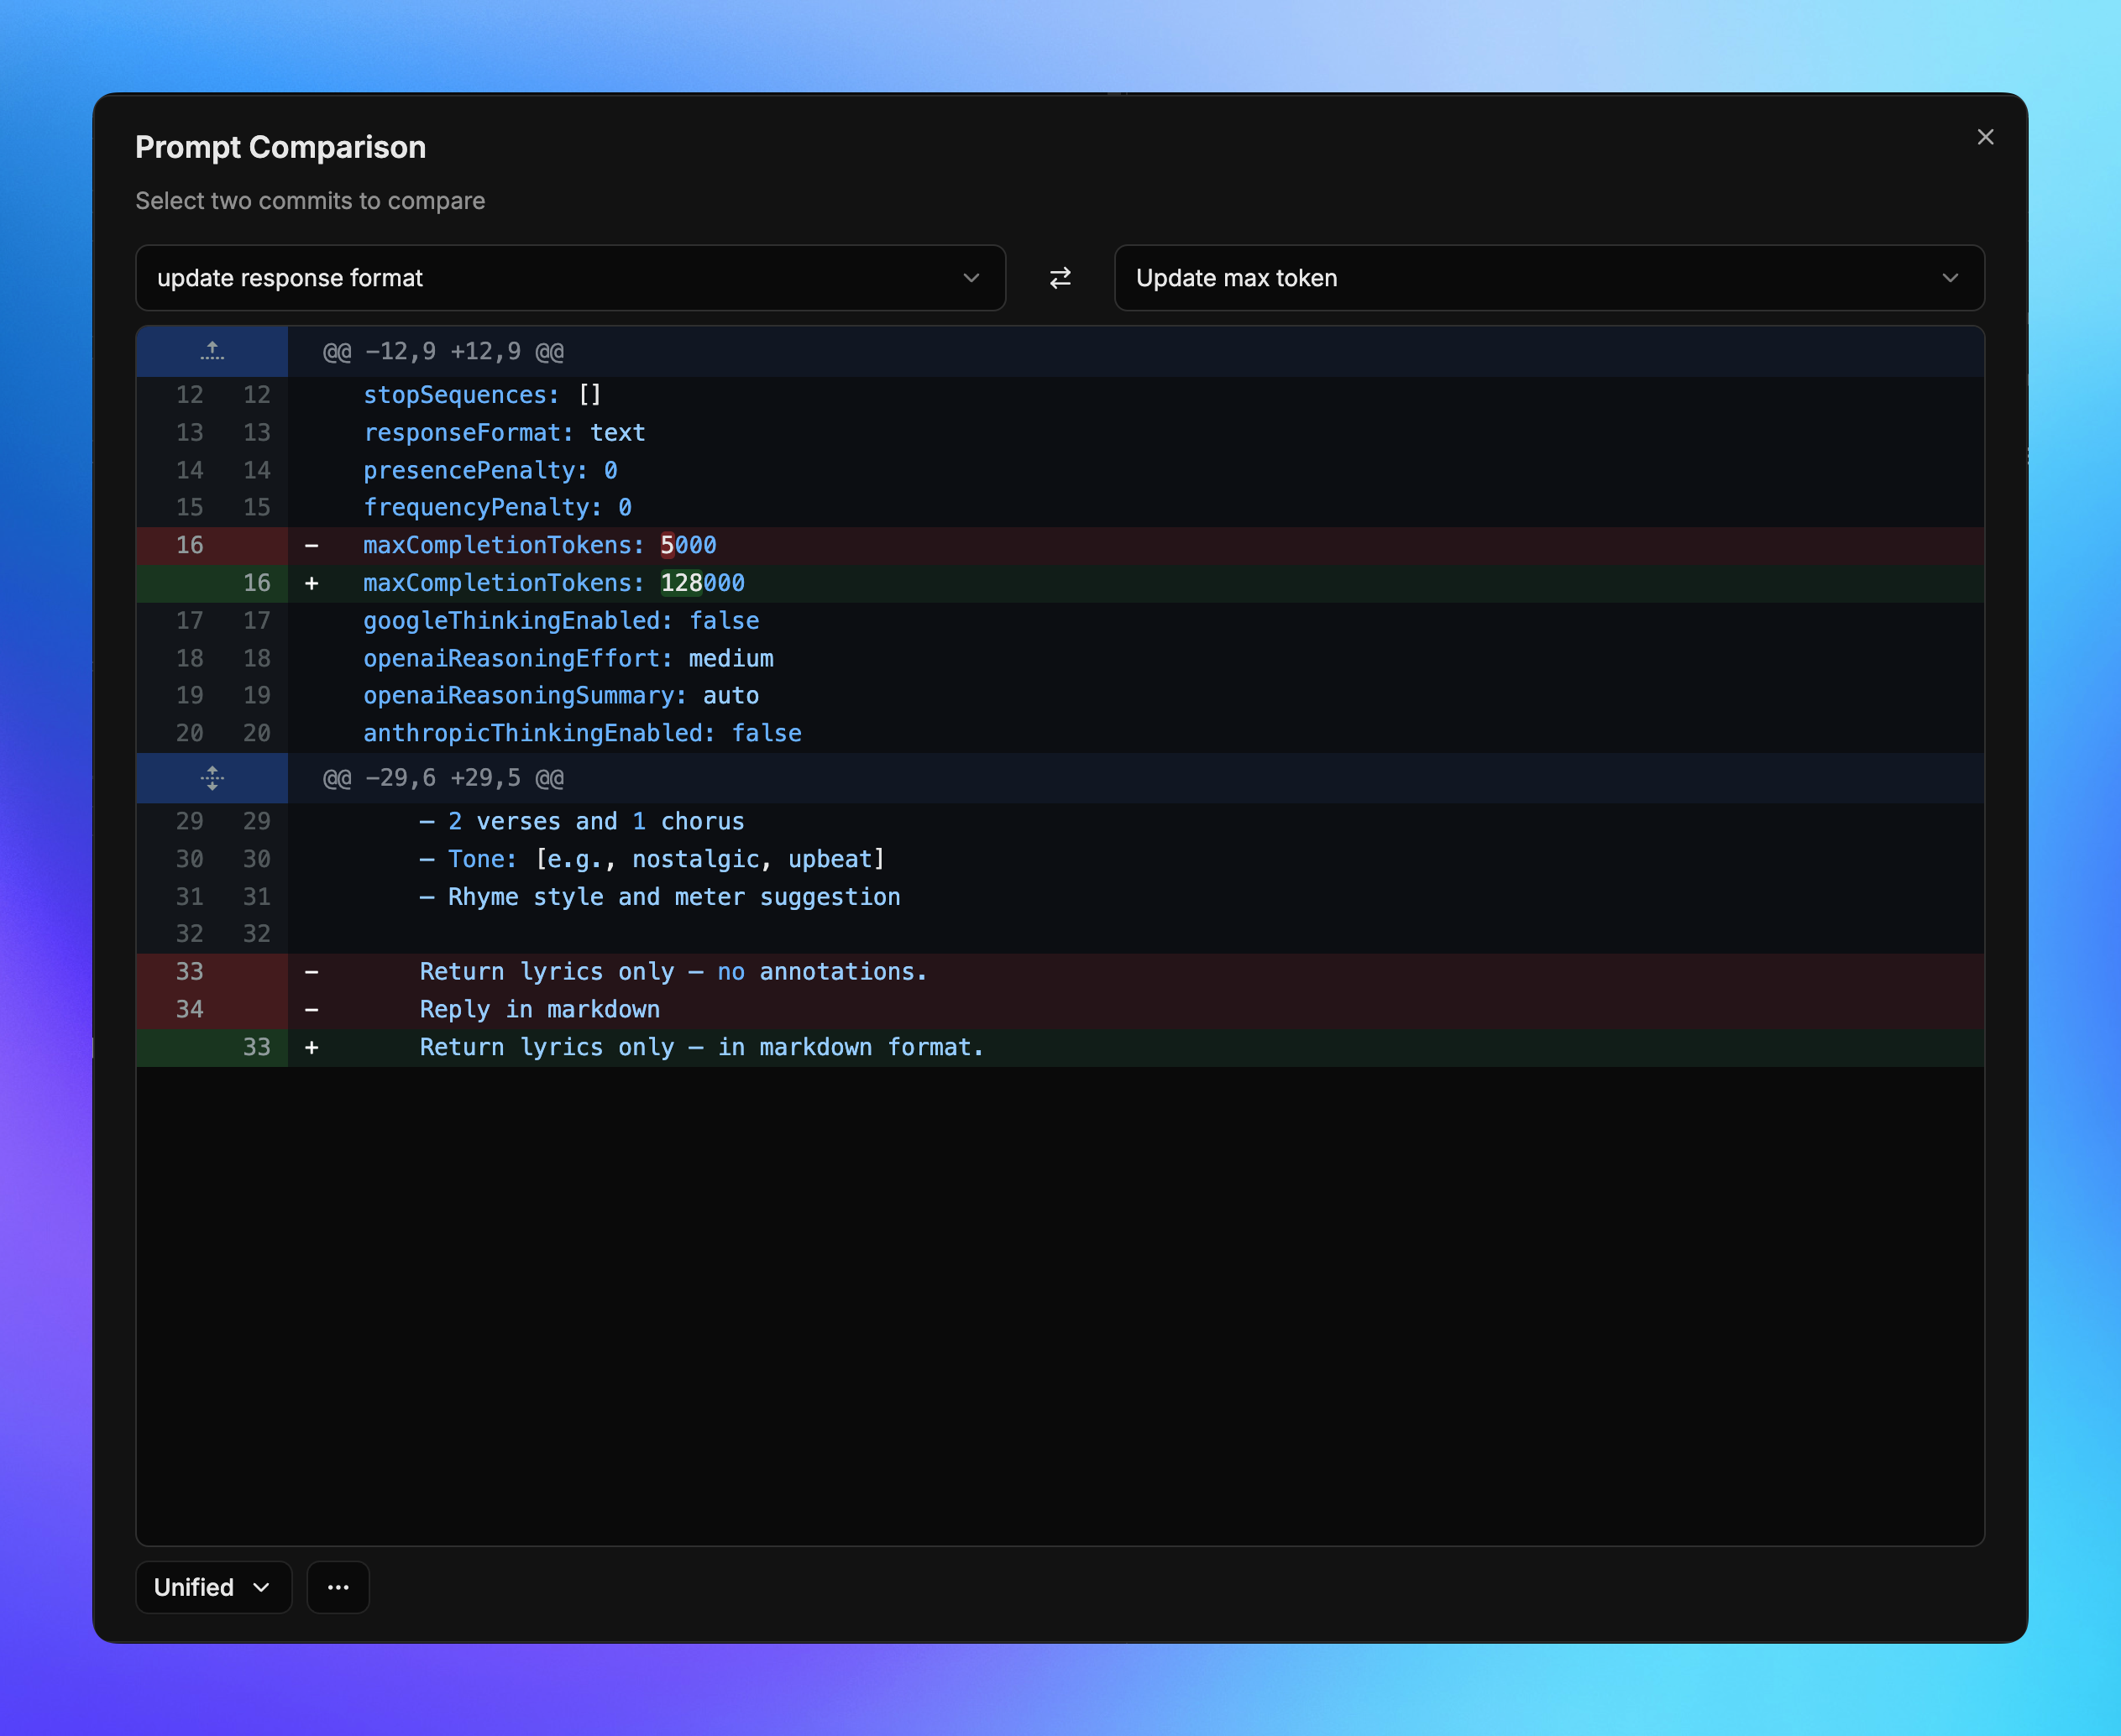Click the chevron on the right commit selector

coord(1949,278)
